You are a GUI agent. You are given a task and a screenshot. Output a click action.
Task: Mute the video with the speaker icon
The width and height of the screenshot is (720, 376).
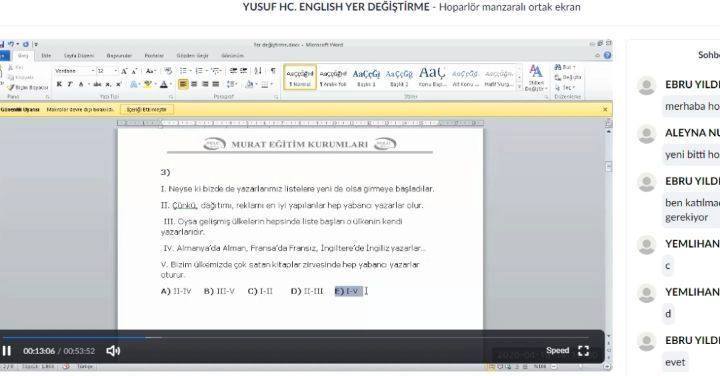point(113,351)
